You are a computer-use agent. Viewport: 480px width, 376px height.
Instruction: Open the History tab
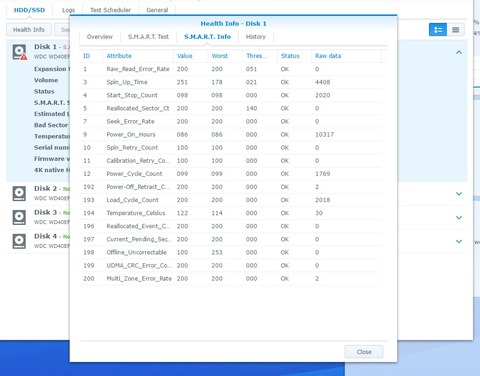[256, 37]
